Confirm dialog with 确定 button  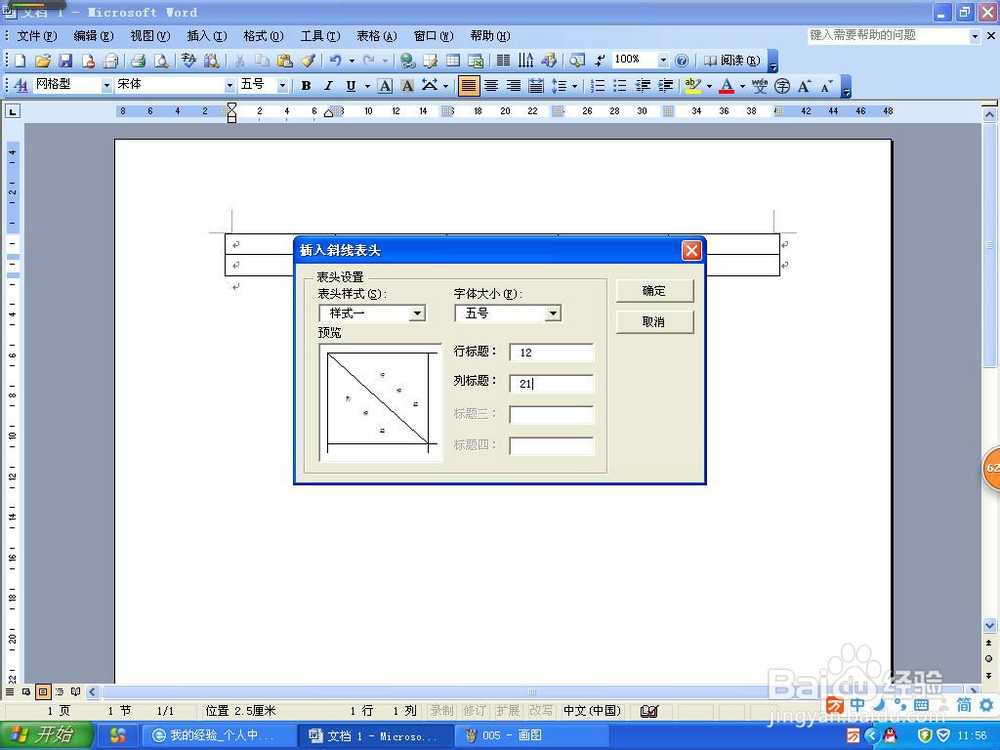pos(654,291)
